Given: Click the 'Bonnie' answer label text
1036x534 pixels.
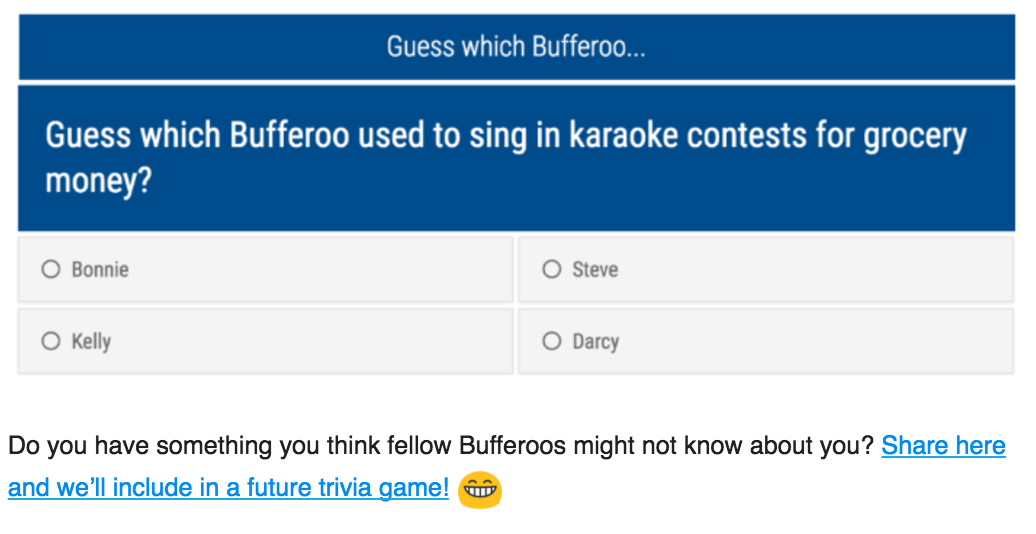Looking at the screenshot, I should click(100, 270).
